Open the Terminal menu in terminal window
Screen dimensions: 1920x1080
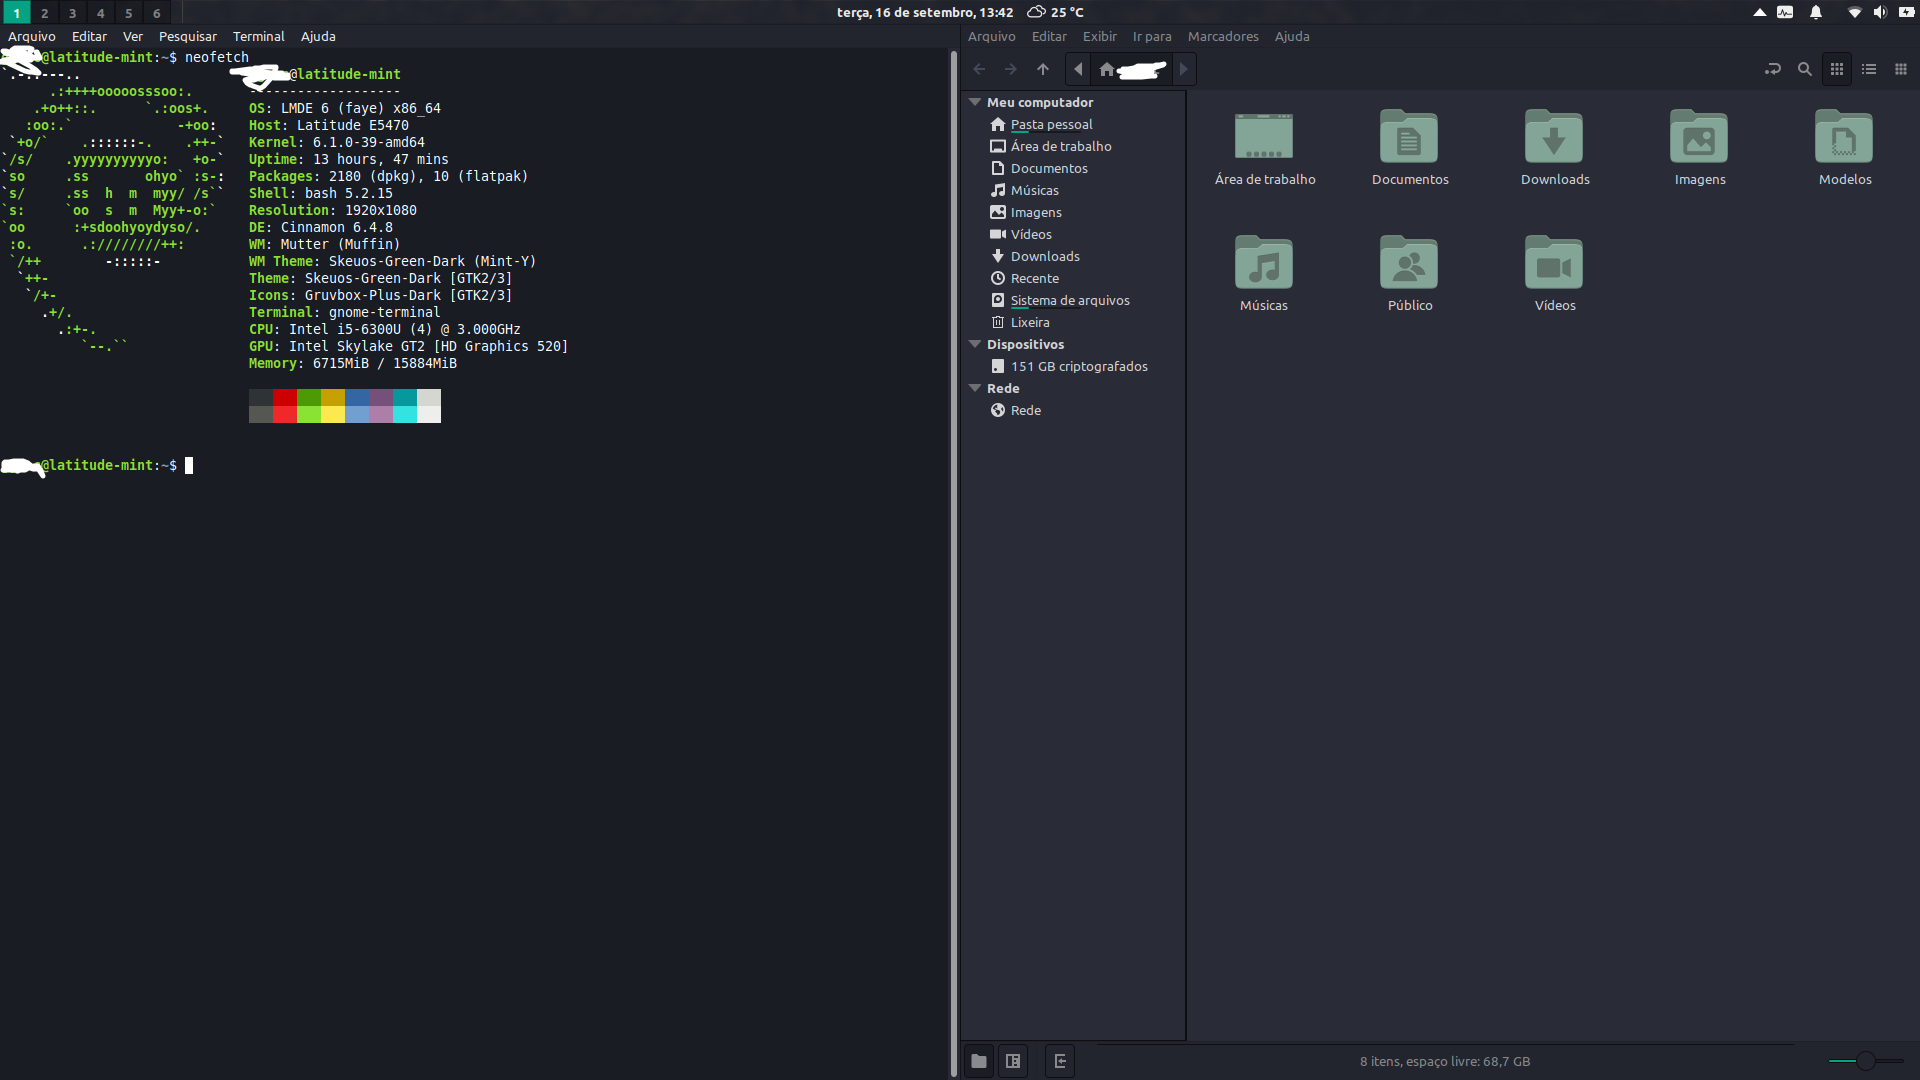(258, 36)
